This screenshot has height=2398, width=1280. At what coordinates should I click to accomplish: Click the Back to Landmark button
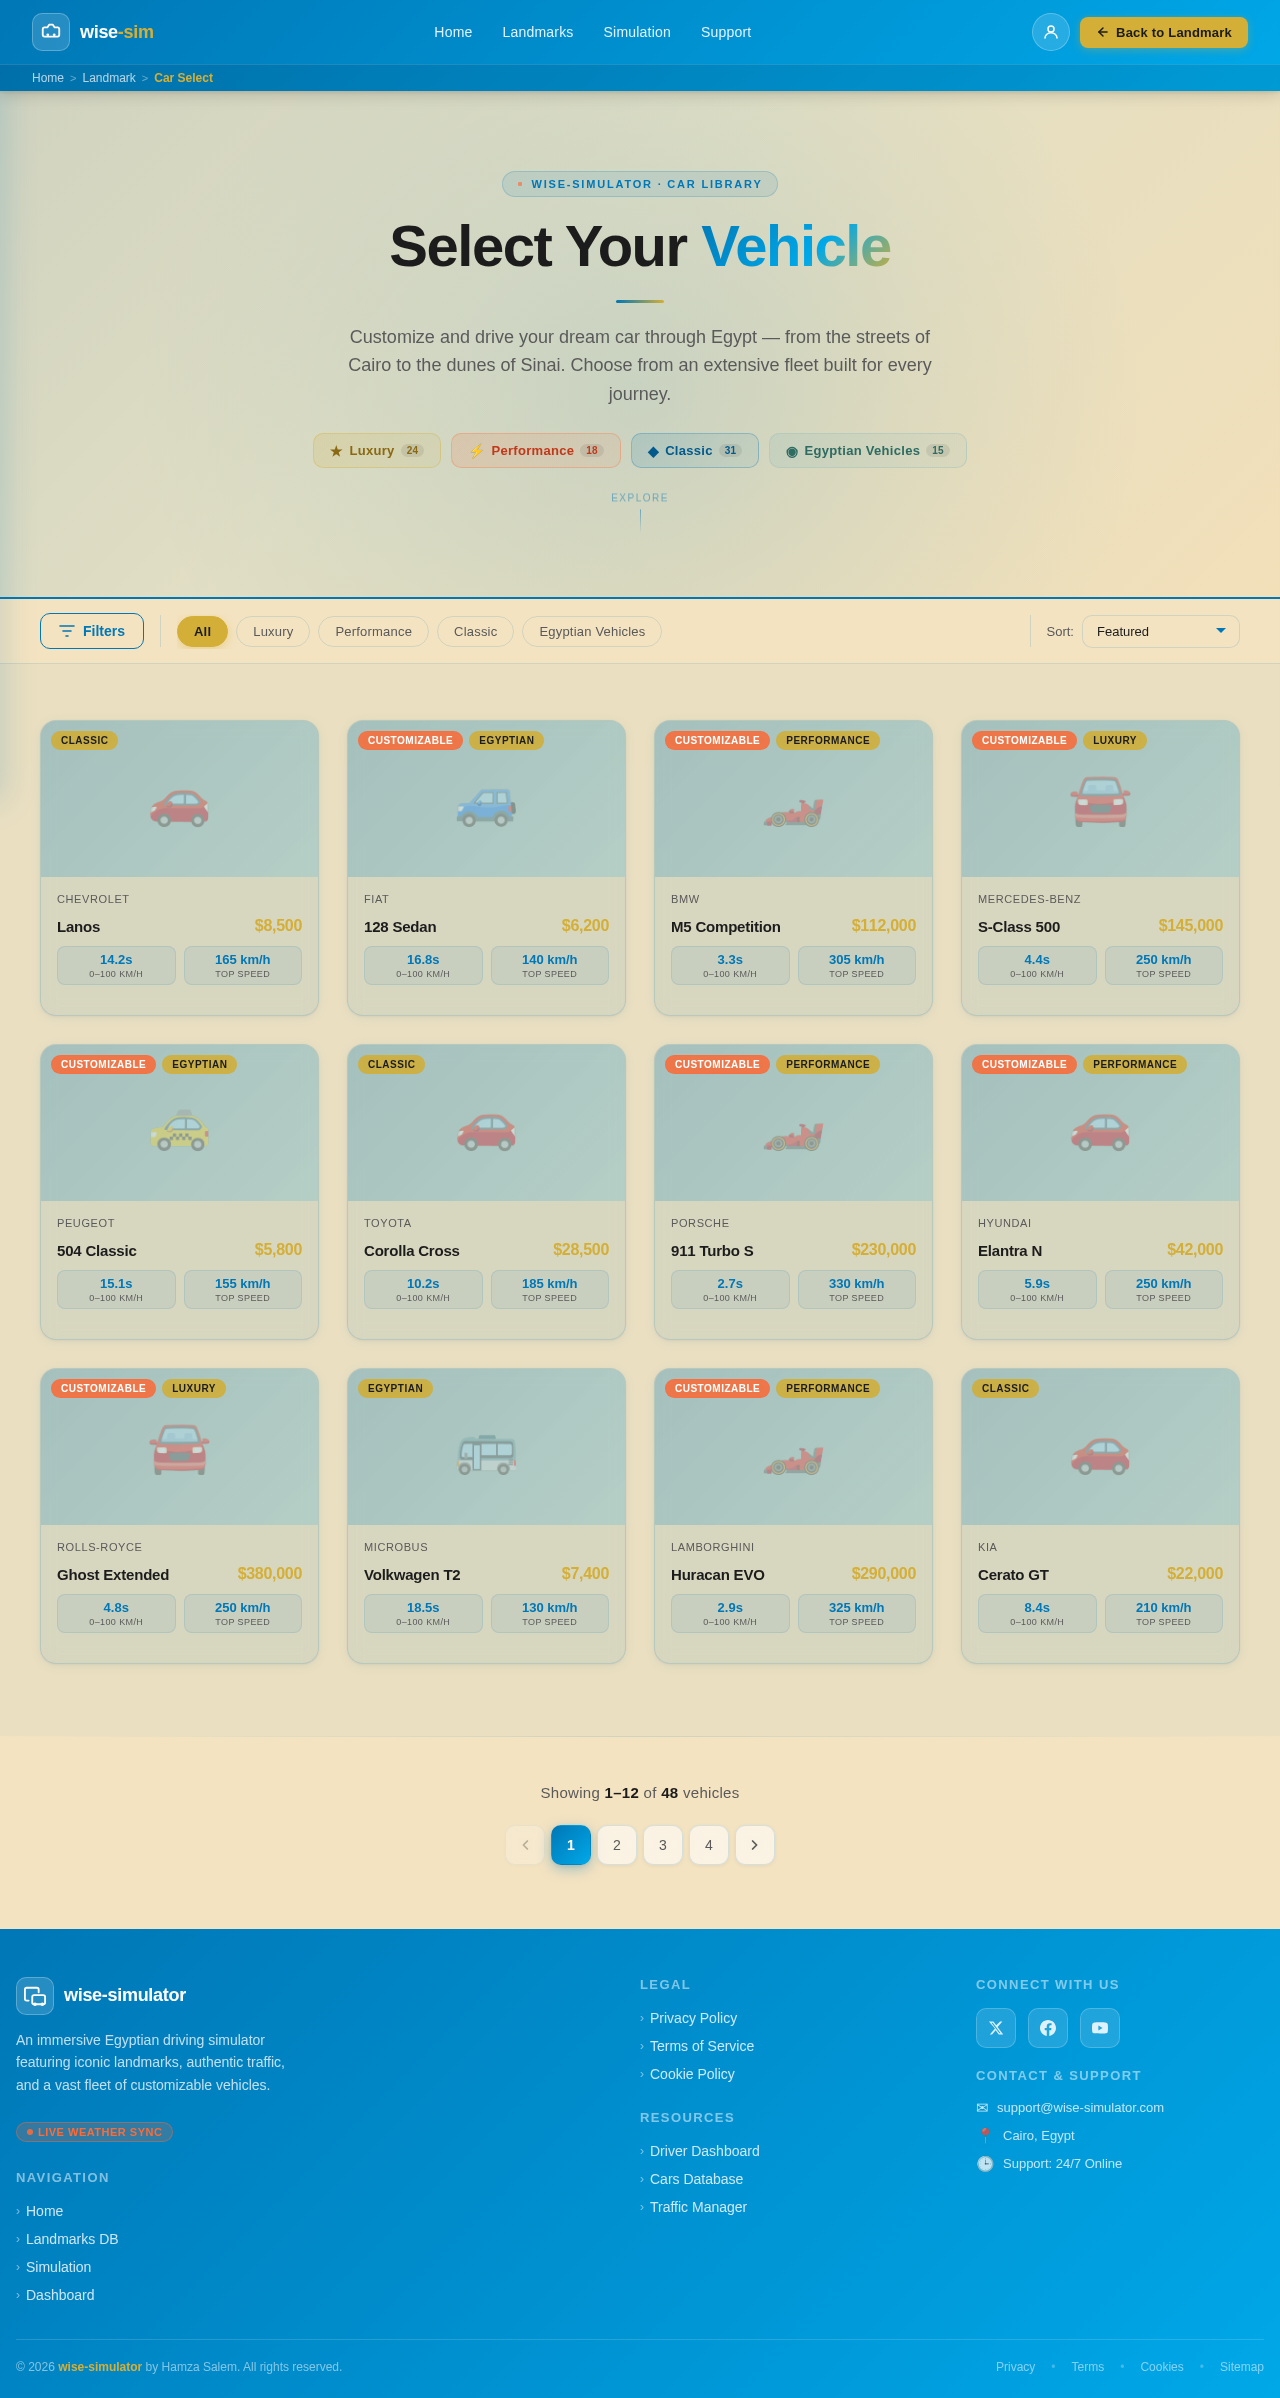coord(1164,32)
